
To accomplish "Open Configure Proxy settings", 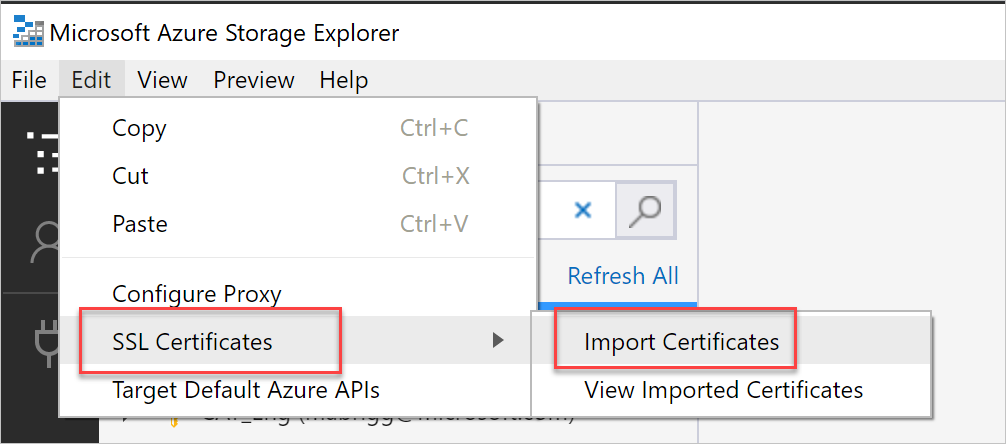I will coord(197,294).
